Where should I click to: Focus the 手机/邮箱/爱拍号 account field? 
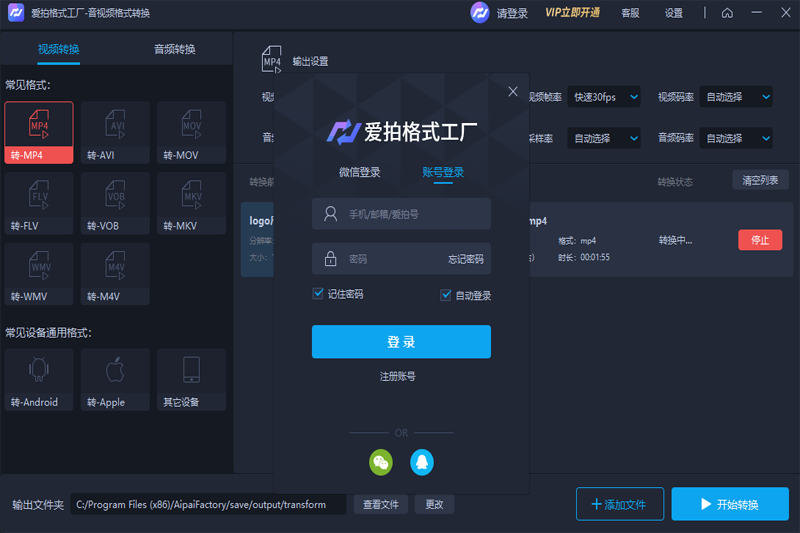tap(402, 214)
